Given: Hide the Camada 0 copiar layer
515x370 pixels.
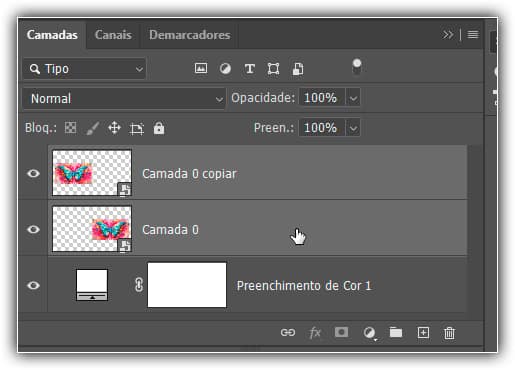Looking at the screenshot, I should 33,173.
